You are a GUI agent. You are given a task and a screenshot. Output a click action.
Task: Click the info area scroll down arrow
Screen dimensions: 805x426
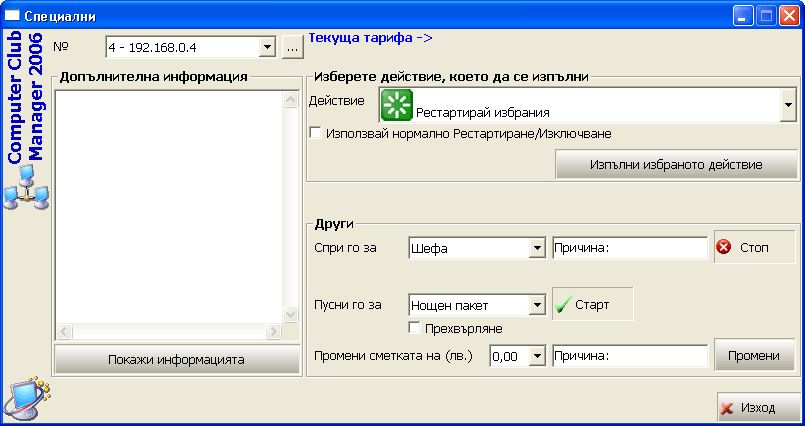tap(291, 314)
